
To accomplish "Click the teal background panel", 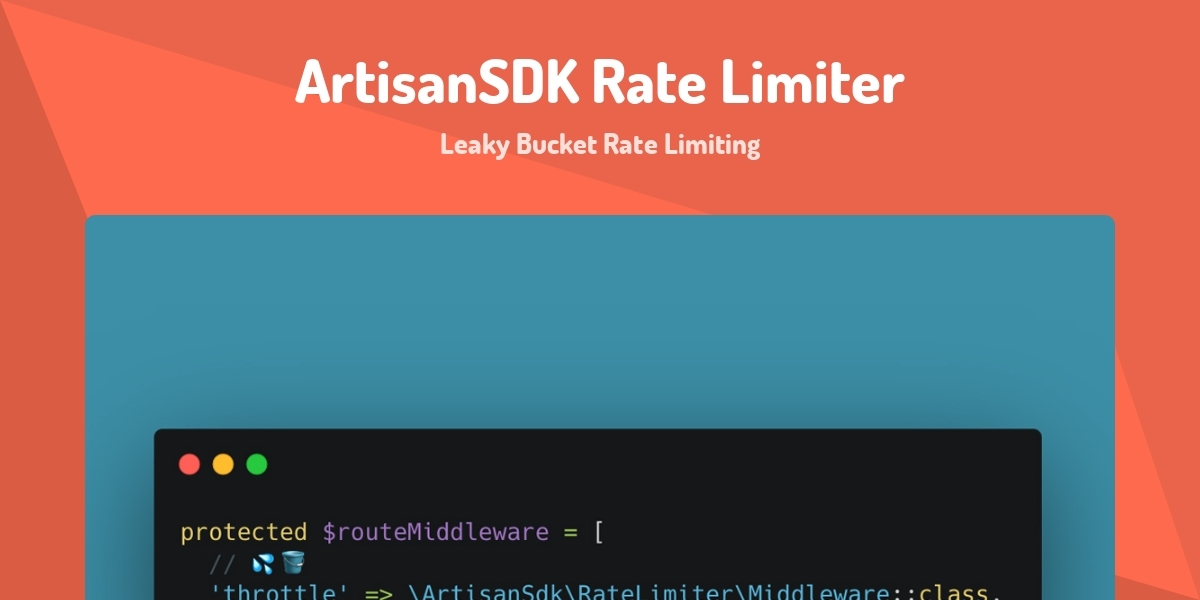I will coord(600,320).
